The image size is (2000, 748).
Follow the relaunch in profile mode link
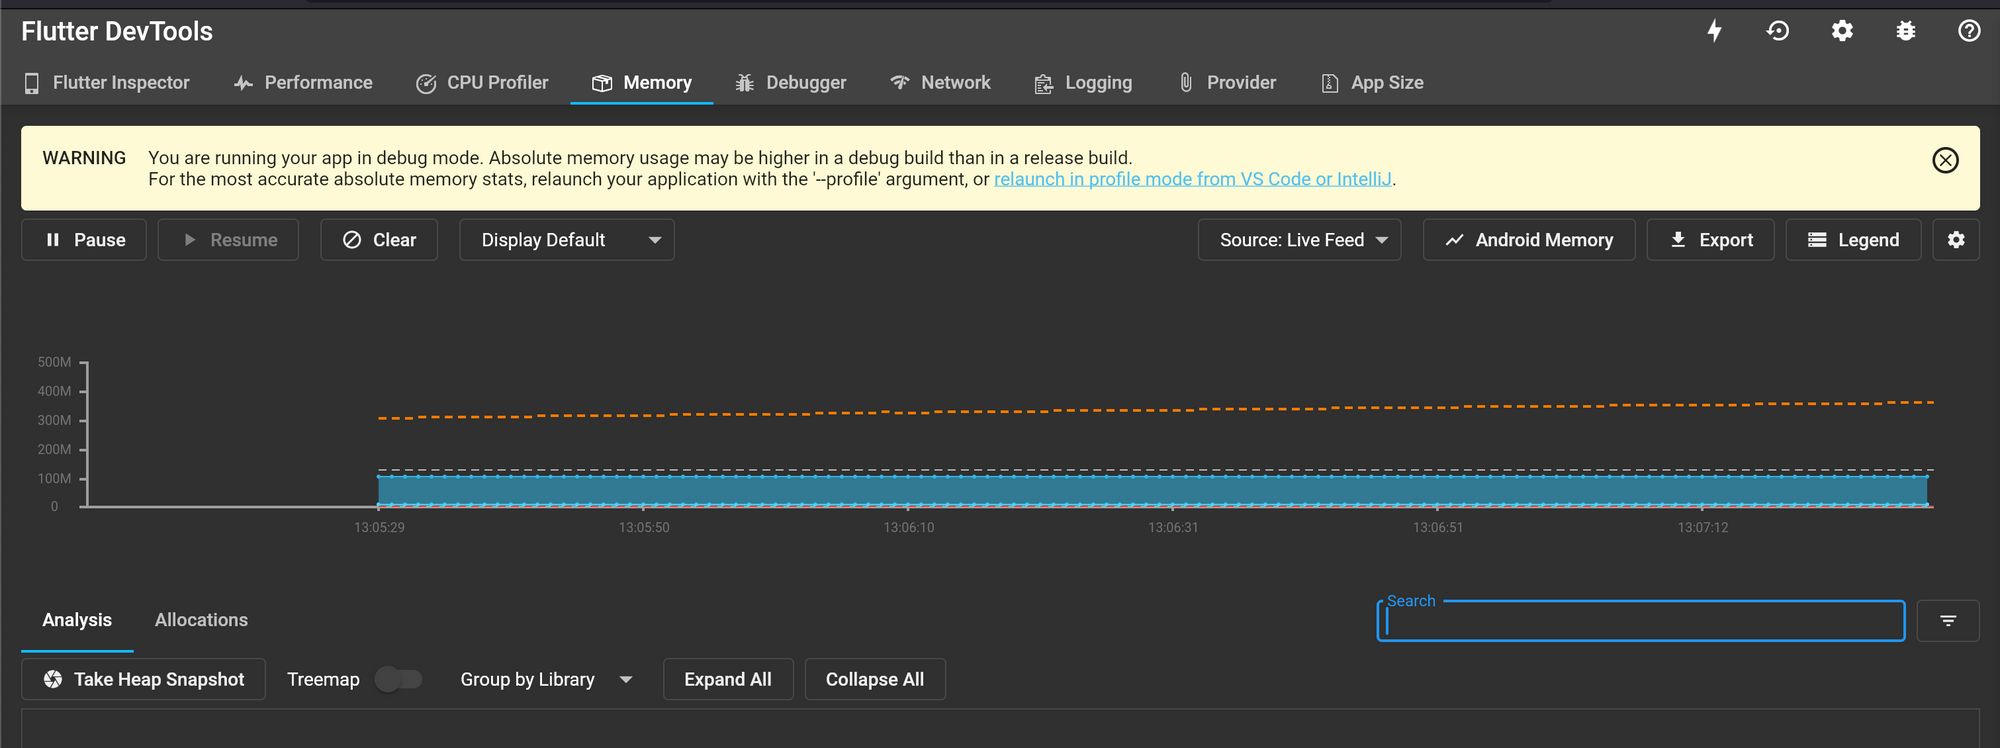point(1193,179)
